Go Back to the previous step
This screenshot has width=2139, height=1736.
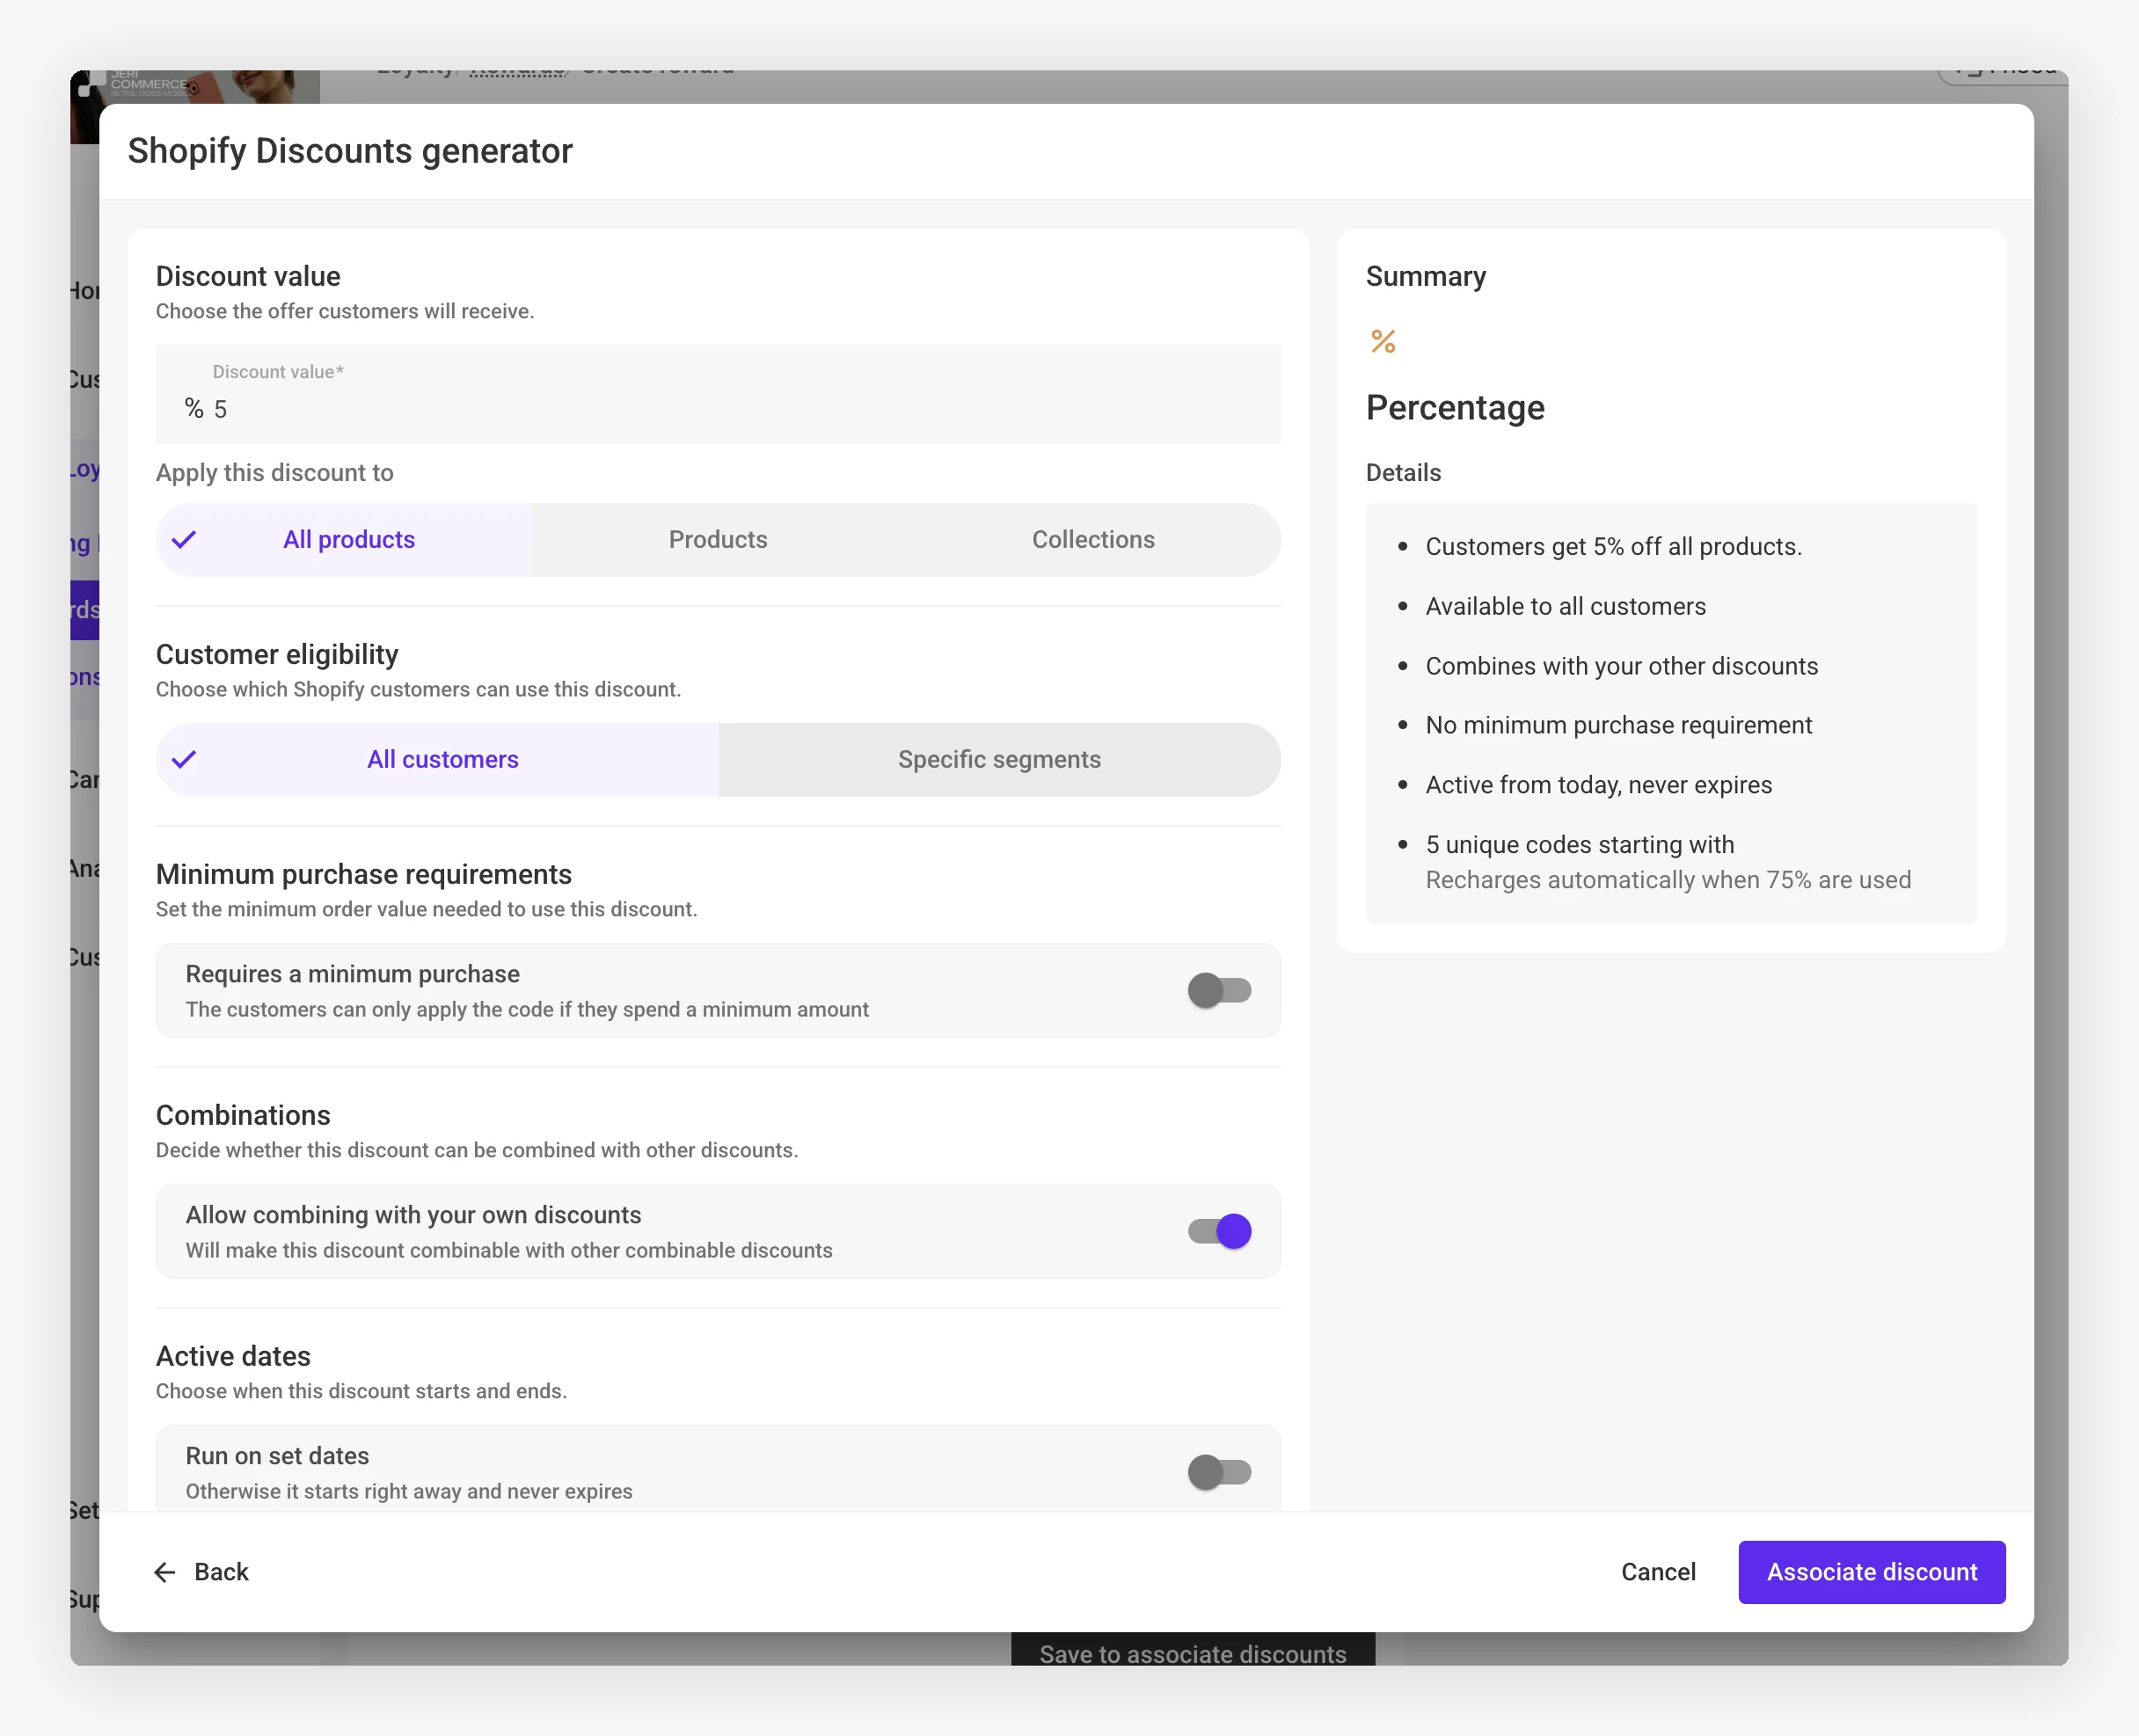coord(201,1572)
